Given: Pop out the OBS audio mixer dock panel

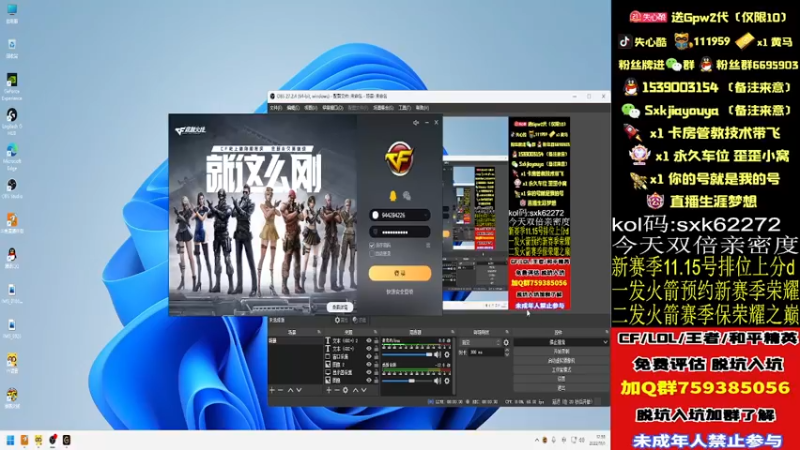Looking at the screenshot, I should [x=452, y=332].
